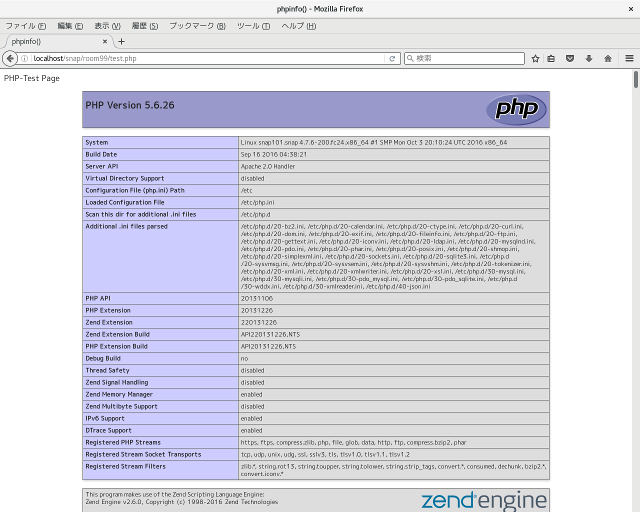This screenshot has height=512, width=640.
Task: Click the Zend Extension value 220131226
Action: coord(258,323)
